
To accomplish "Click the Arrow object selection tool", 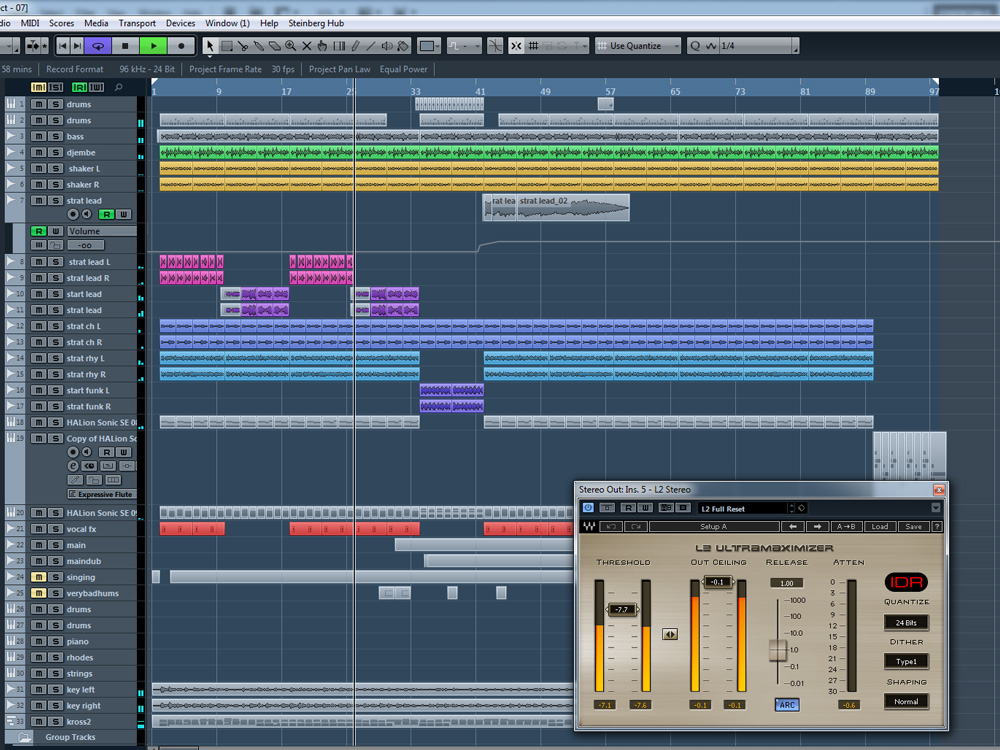I will (x=210, y=46).
